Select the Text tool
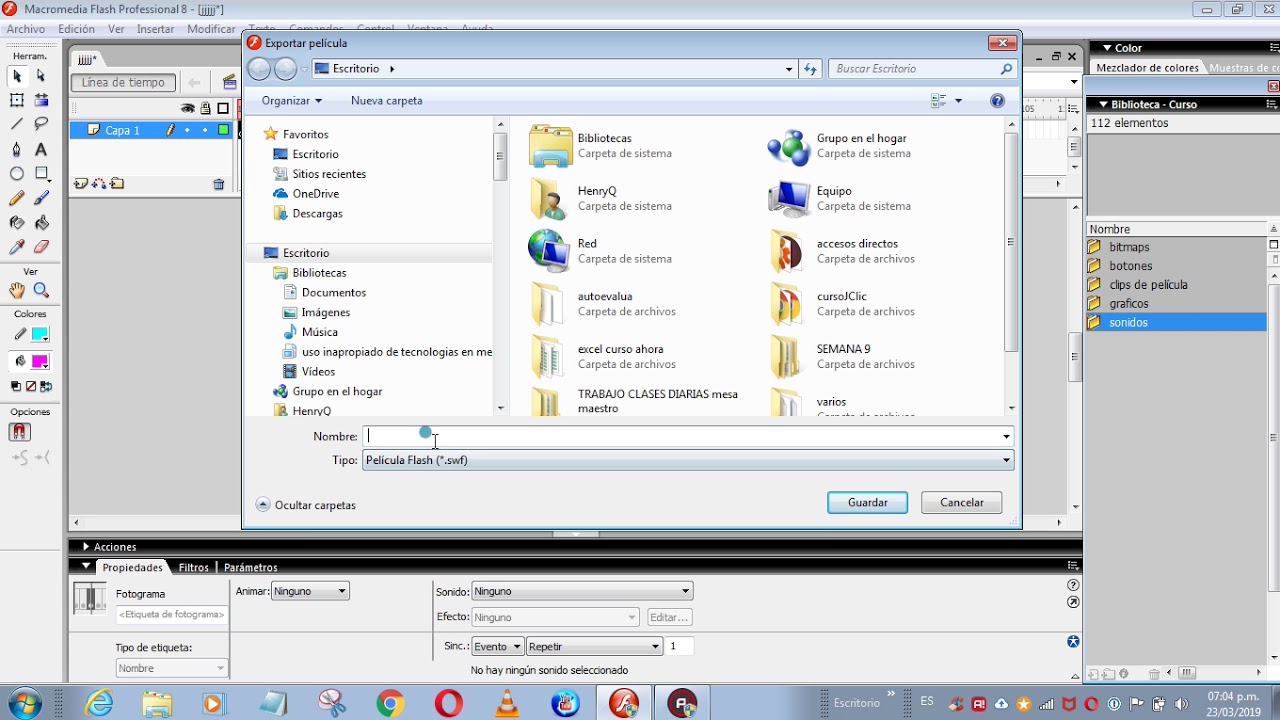Screen dimensions: 1280x720 point(41,149)
